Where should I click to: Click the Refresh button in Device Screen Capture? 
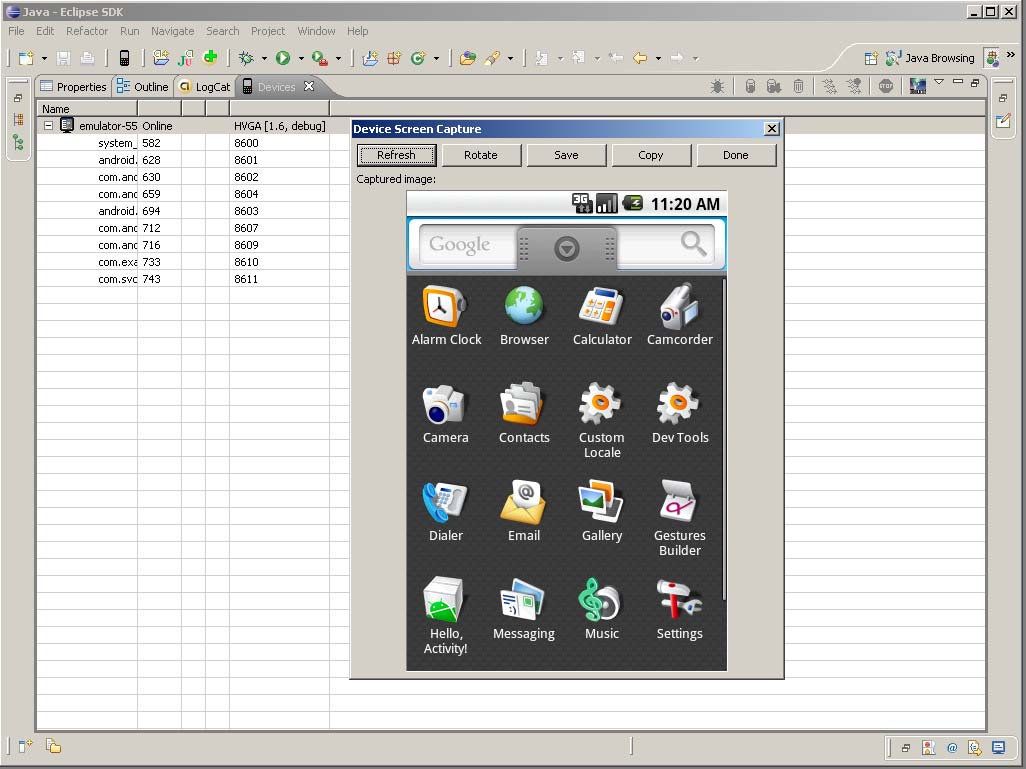[x=397, y=155]
